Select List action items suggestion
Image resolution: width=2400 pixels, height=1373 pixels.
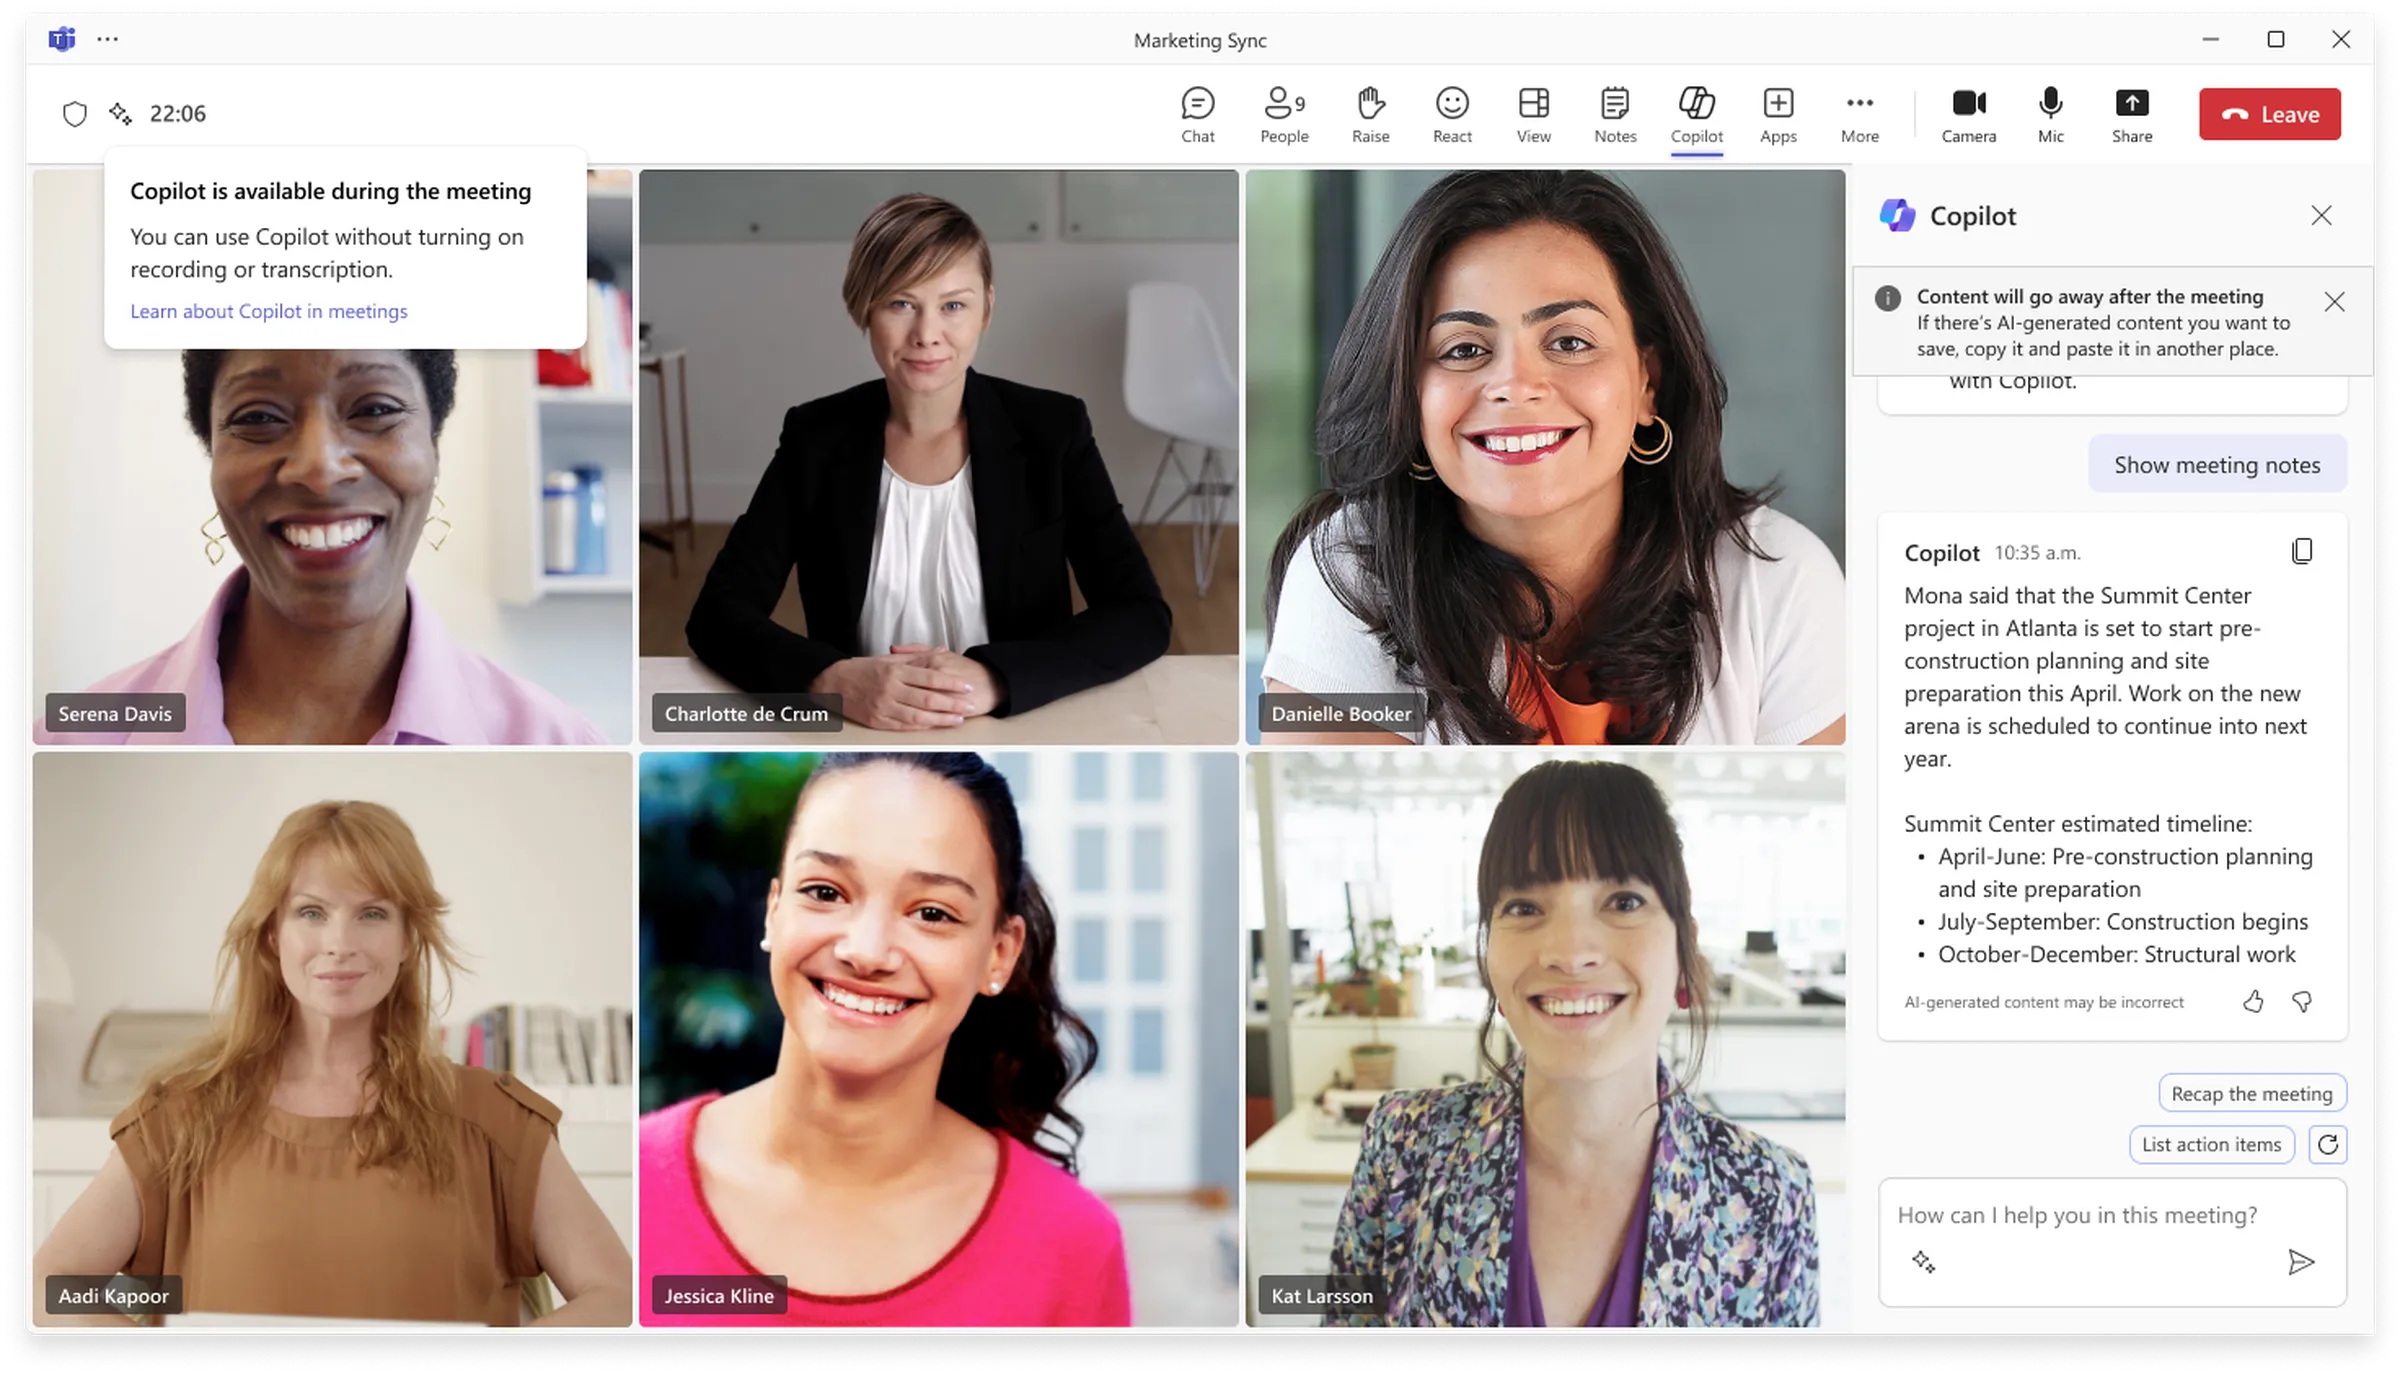tap(2211, 1144)
